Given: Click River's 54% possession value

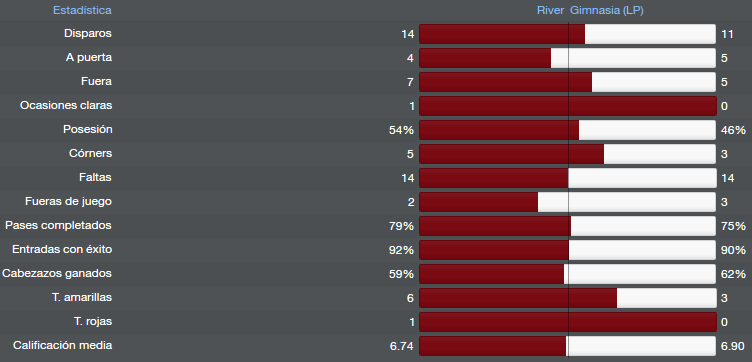Looking at the screenshot, I should tap(401, 130).
